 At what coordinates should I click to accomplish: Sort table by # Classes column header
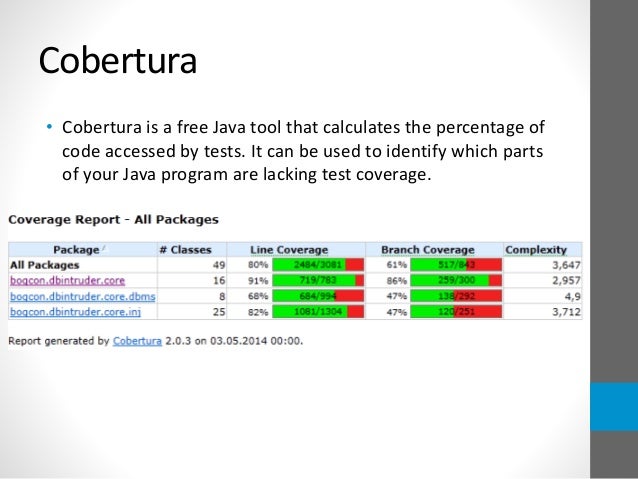coord(186,250)
